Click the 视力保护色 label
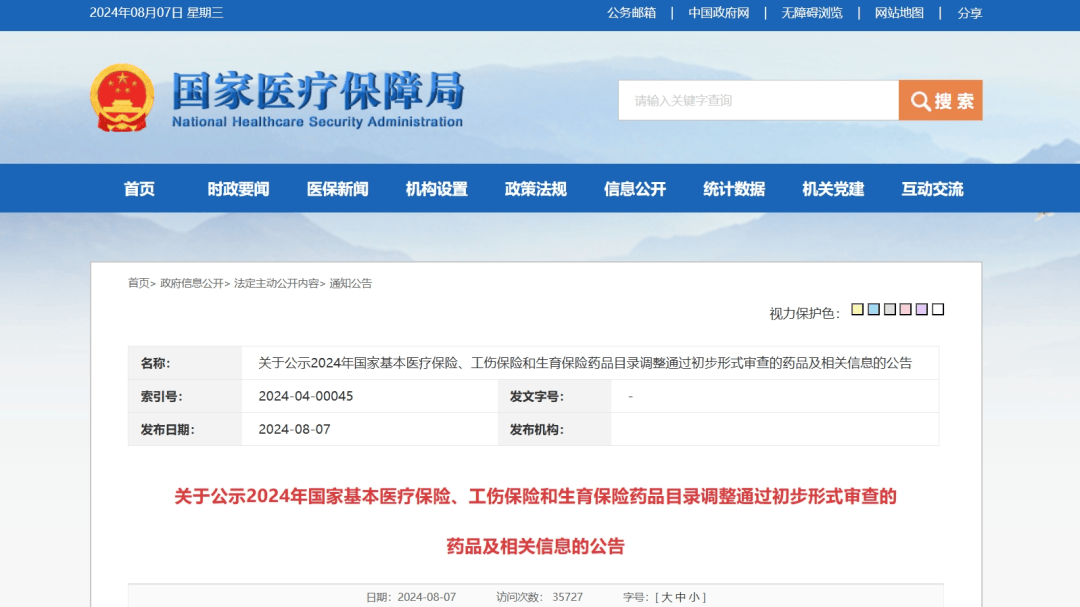 click(x=804, y=313)
